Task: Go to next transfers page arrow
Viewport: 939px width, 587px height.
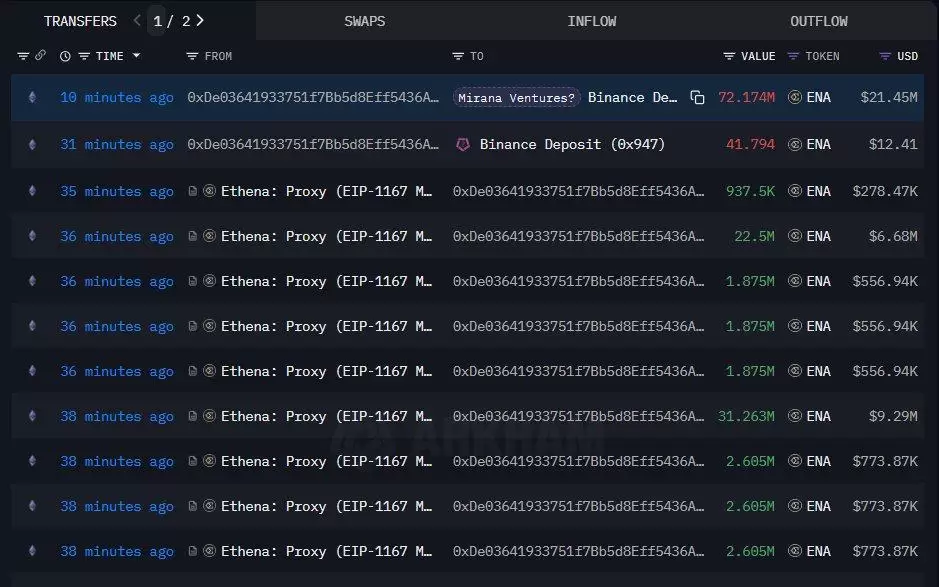Action: coord(200,20)
